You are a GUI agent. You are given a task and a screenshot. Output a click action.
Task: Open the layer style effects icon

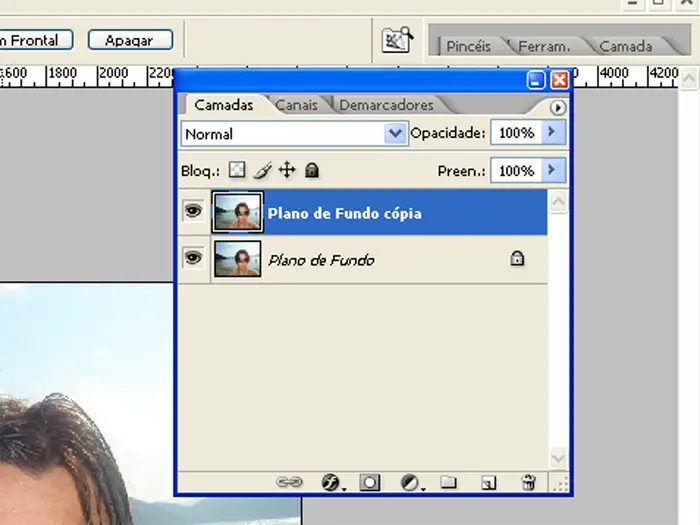[x=331, y=482]
